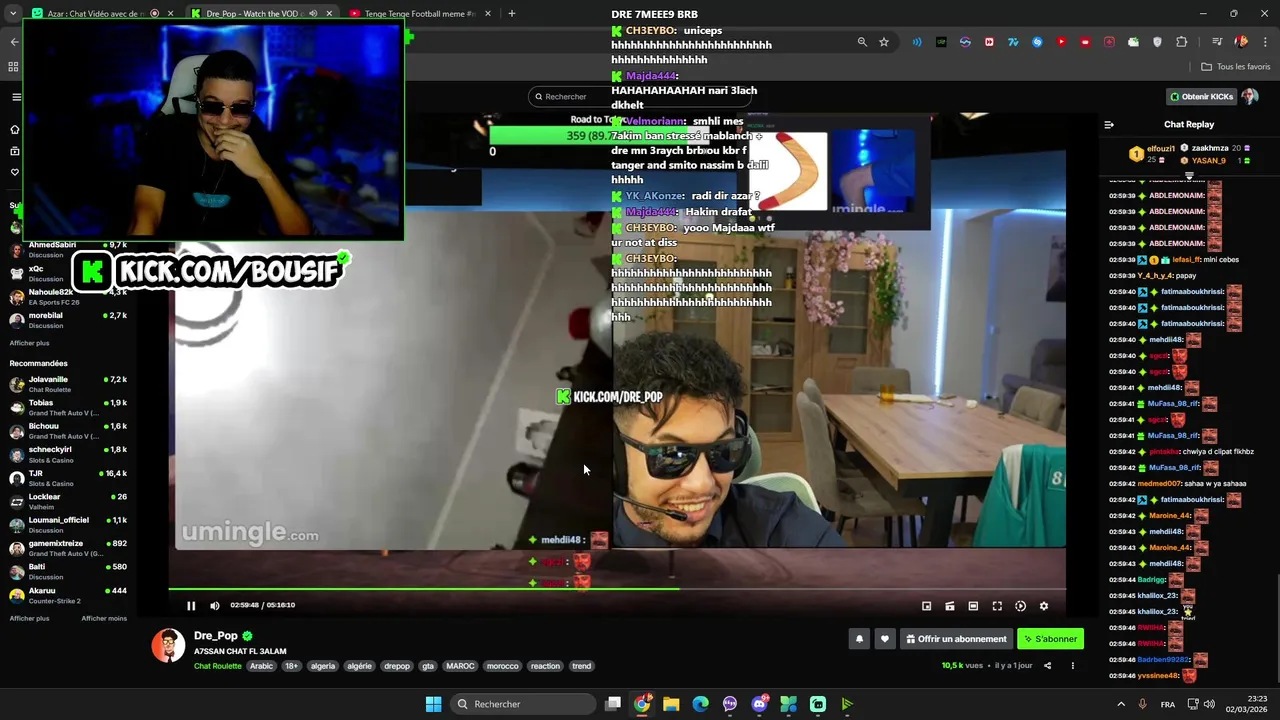Select the reaction tag

[545, 666]
